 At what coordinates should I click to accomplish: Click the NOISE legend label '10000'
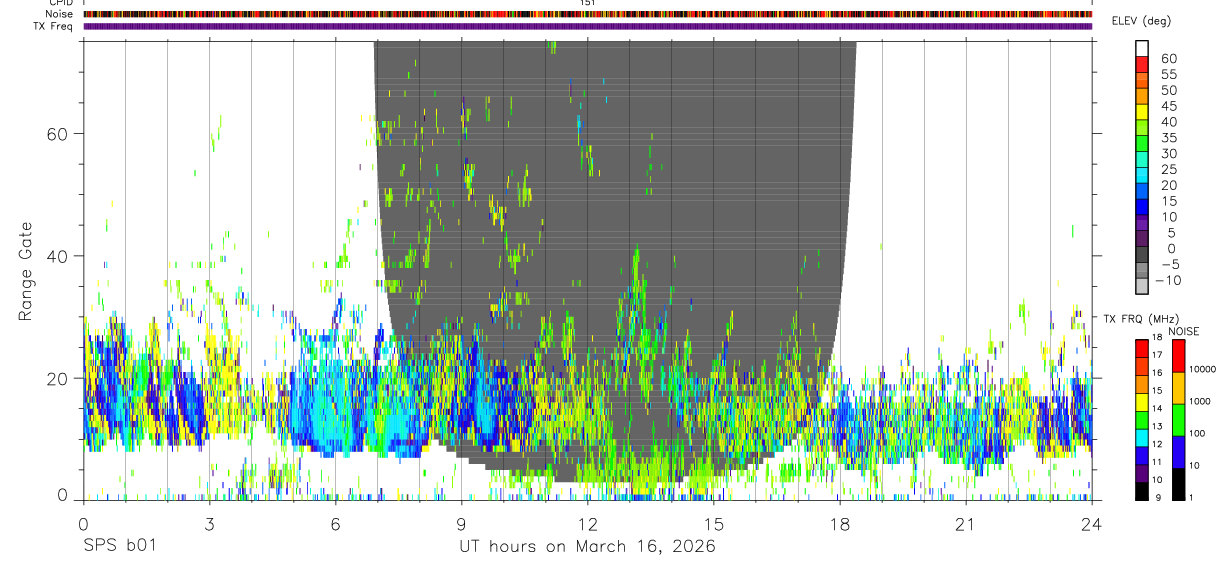pyautogui.click(x=1203, y=369)
